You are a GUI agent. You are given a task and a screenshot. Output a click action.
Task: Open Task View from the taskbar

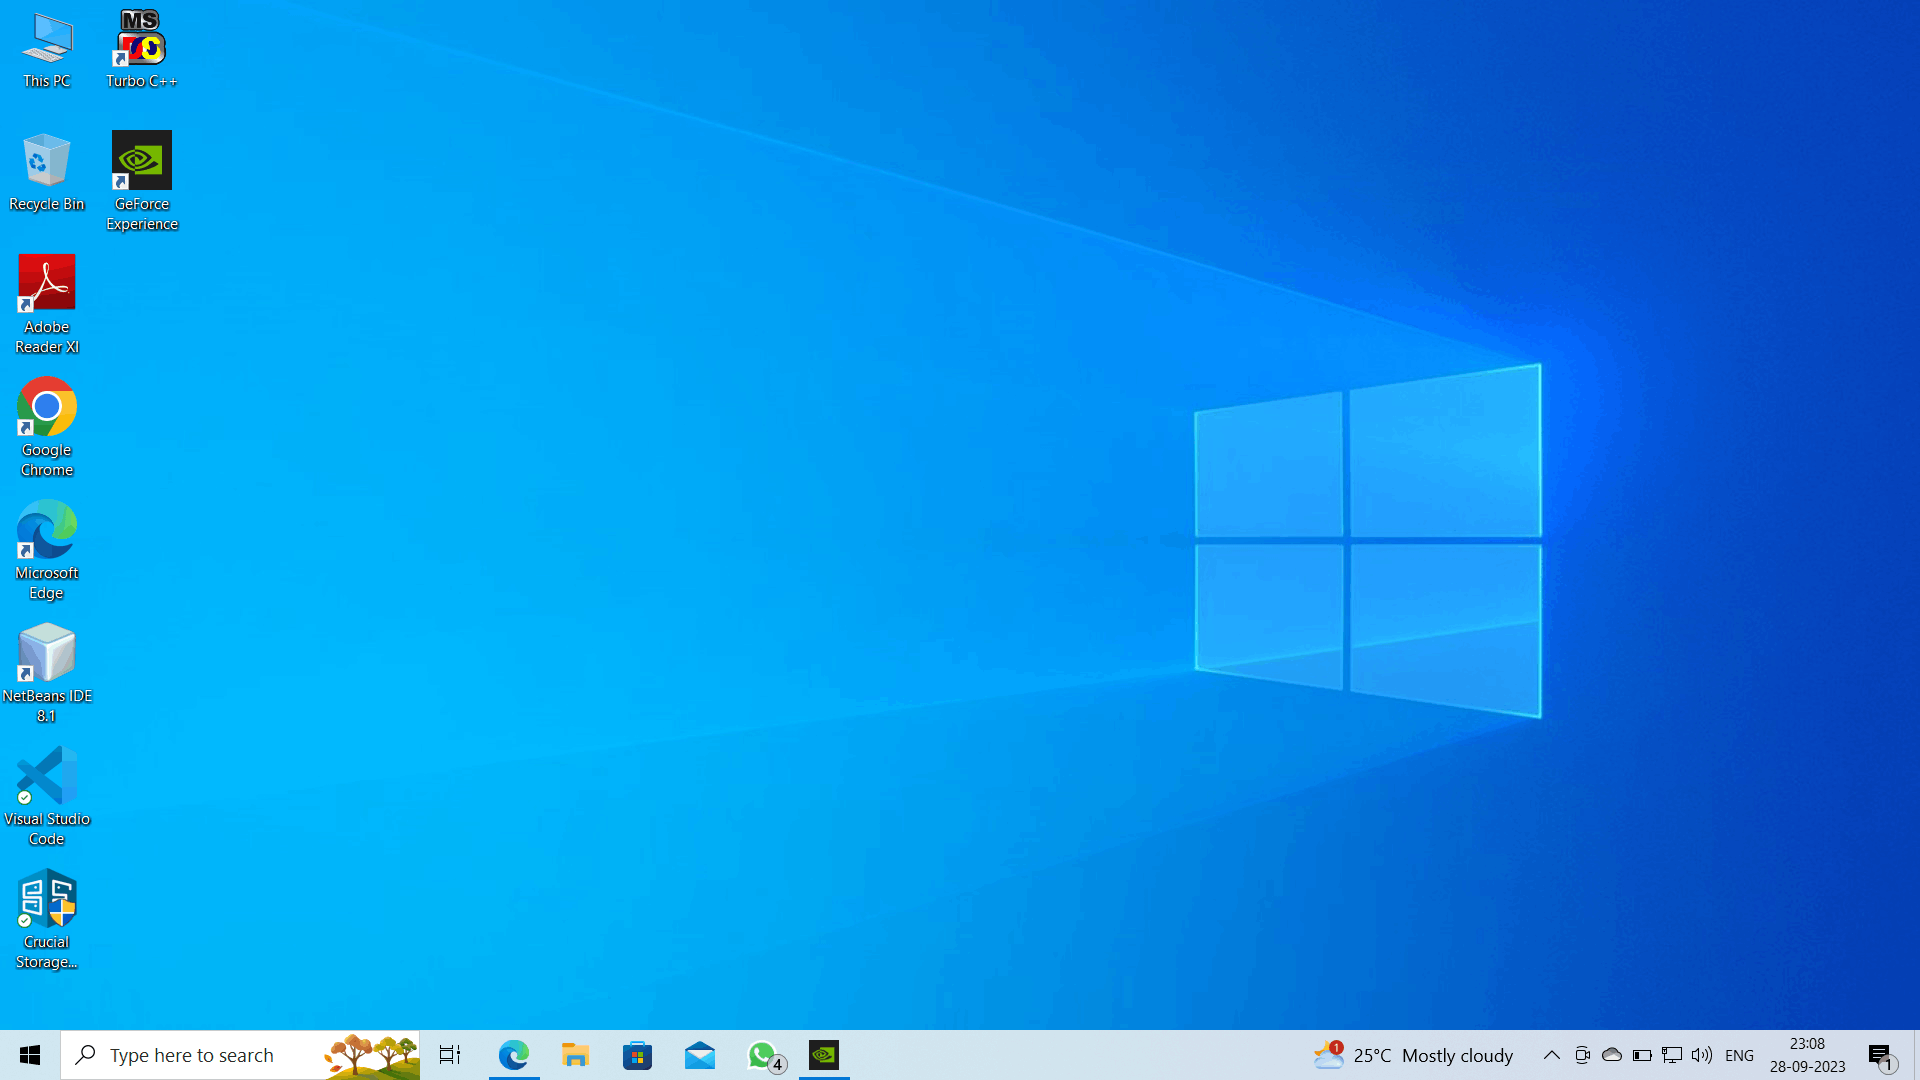pos(450,1055)
